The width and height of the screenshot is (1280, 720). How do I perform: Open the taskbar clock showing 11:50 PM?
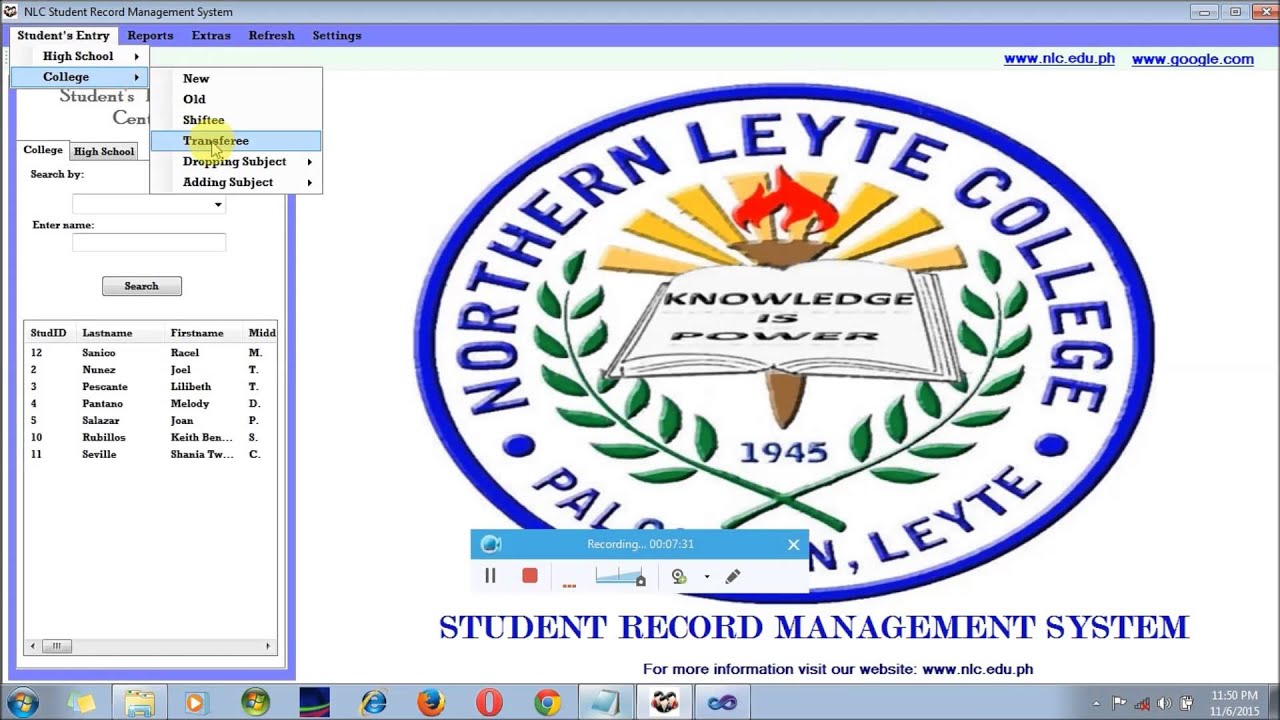pyautogui.click(x=1234, y=703)
